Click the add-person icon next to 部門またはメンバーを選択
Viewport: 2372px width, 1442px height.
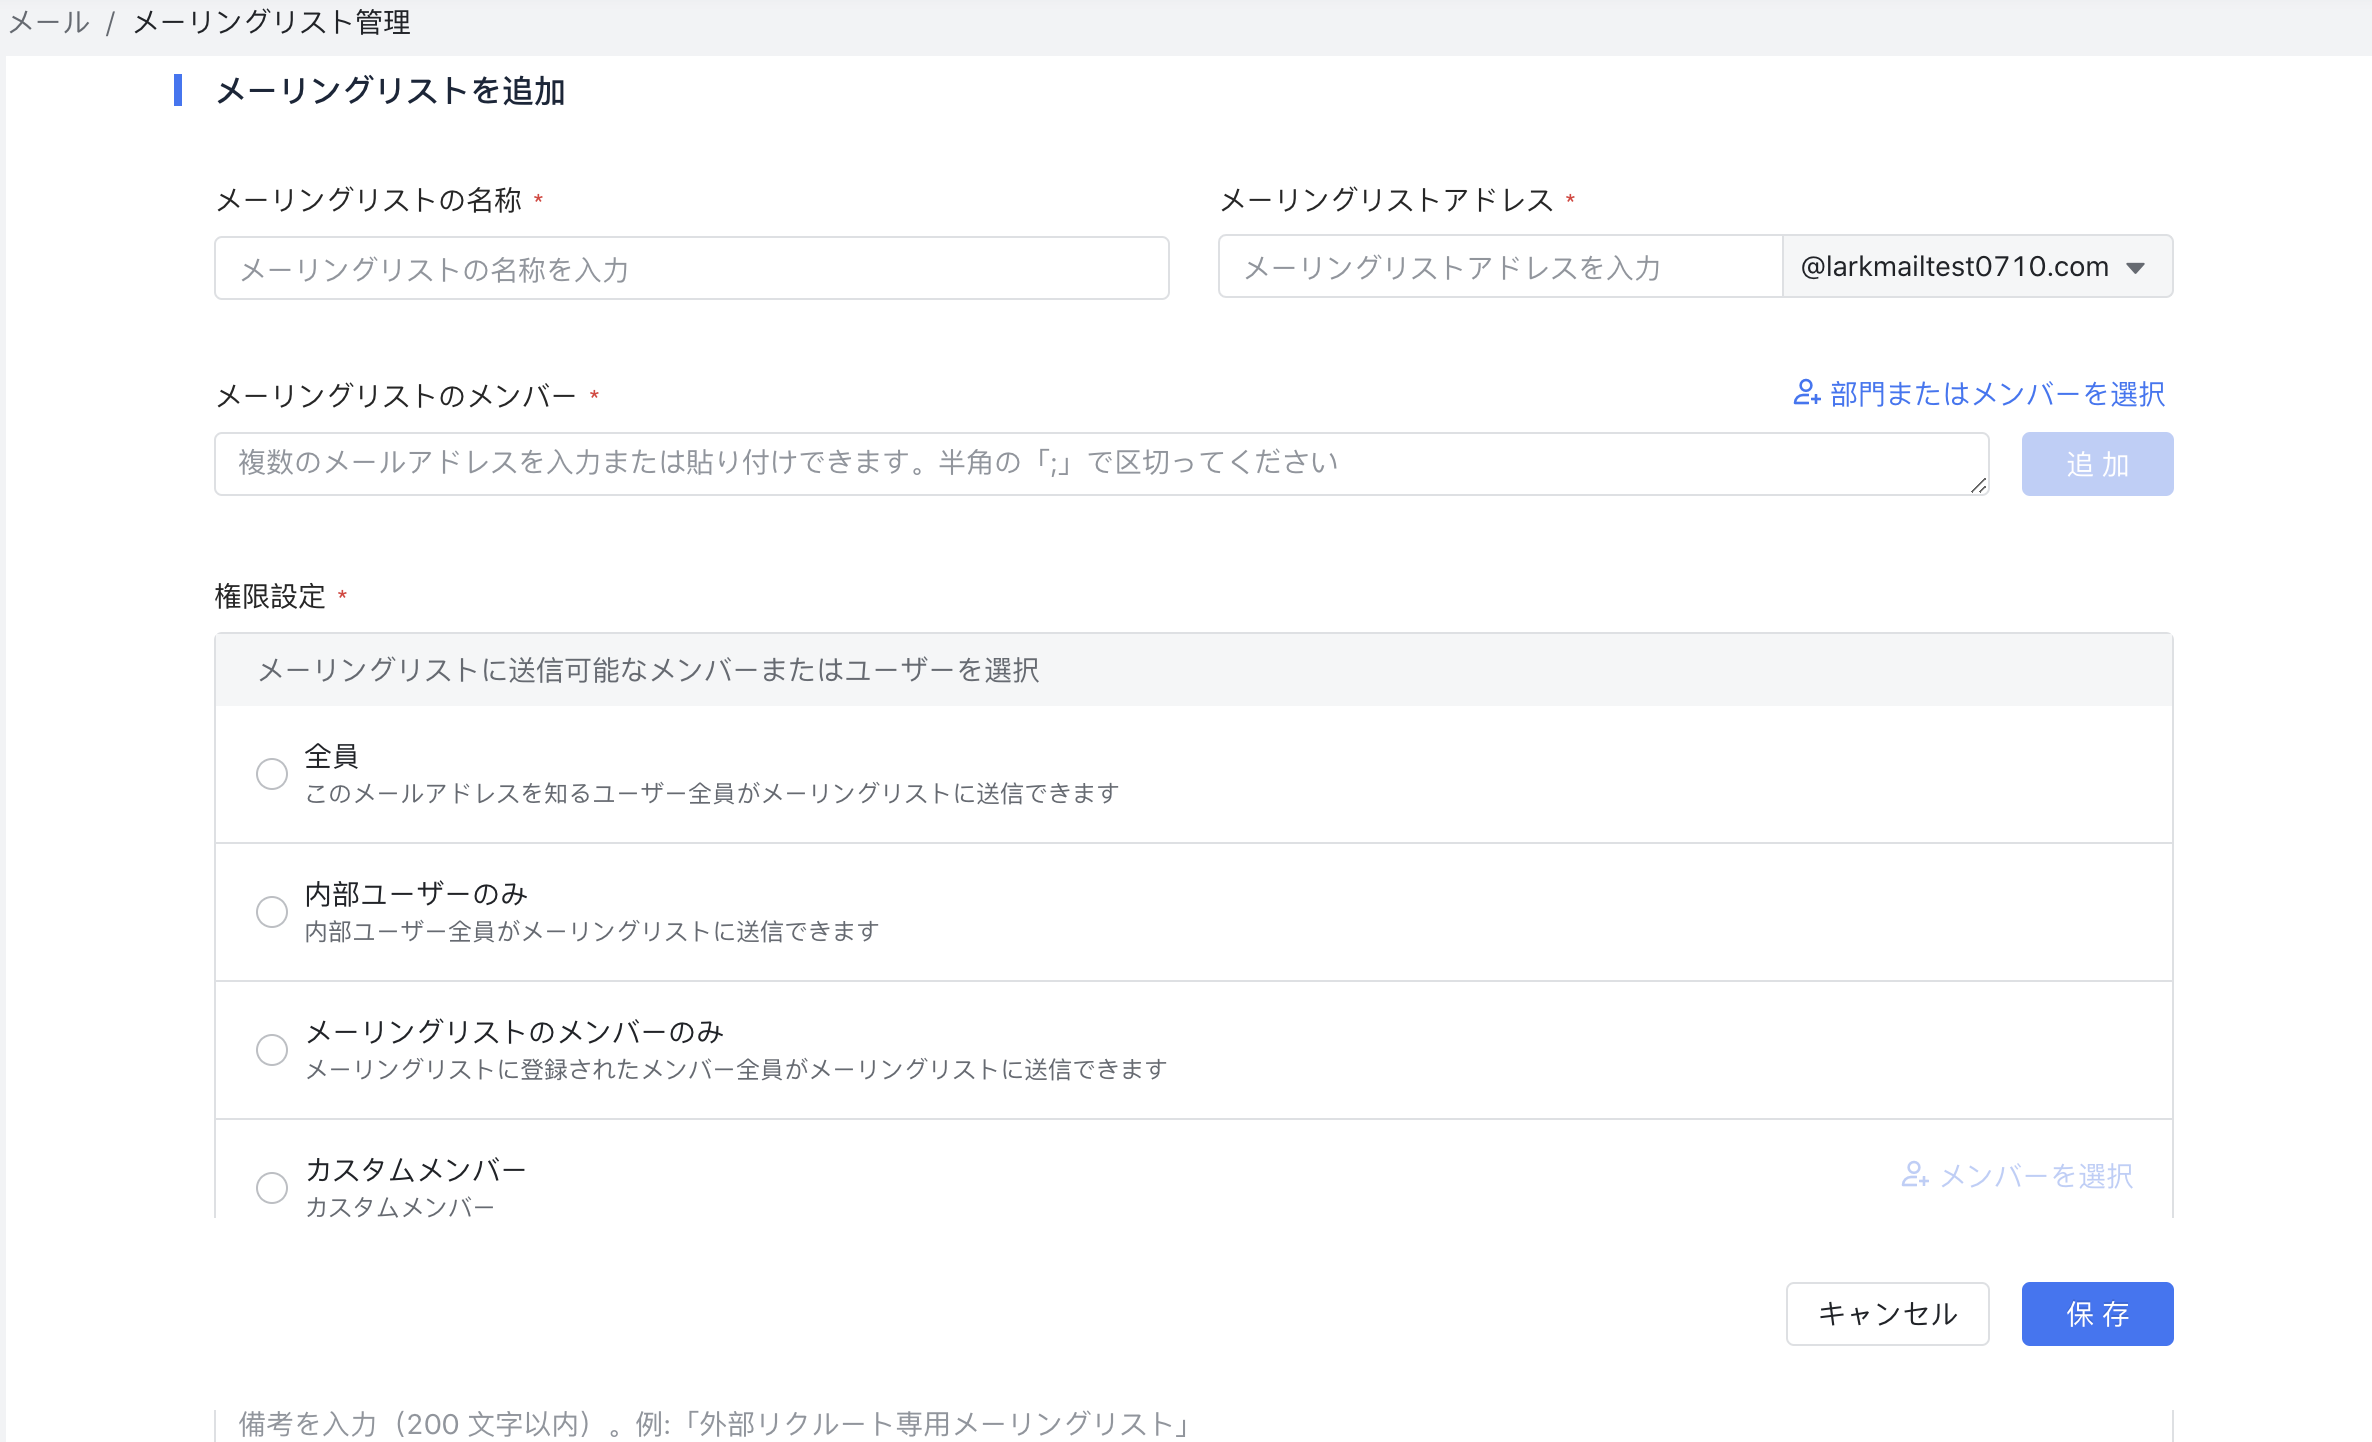(1806, 393)
